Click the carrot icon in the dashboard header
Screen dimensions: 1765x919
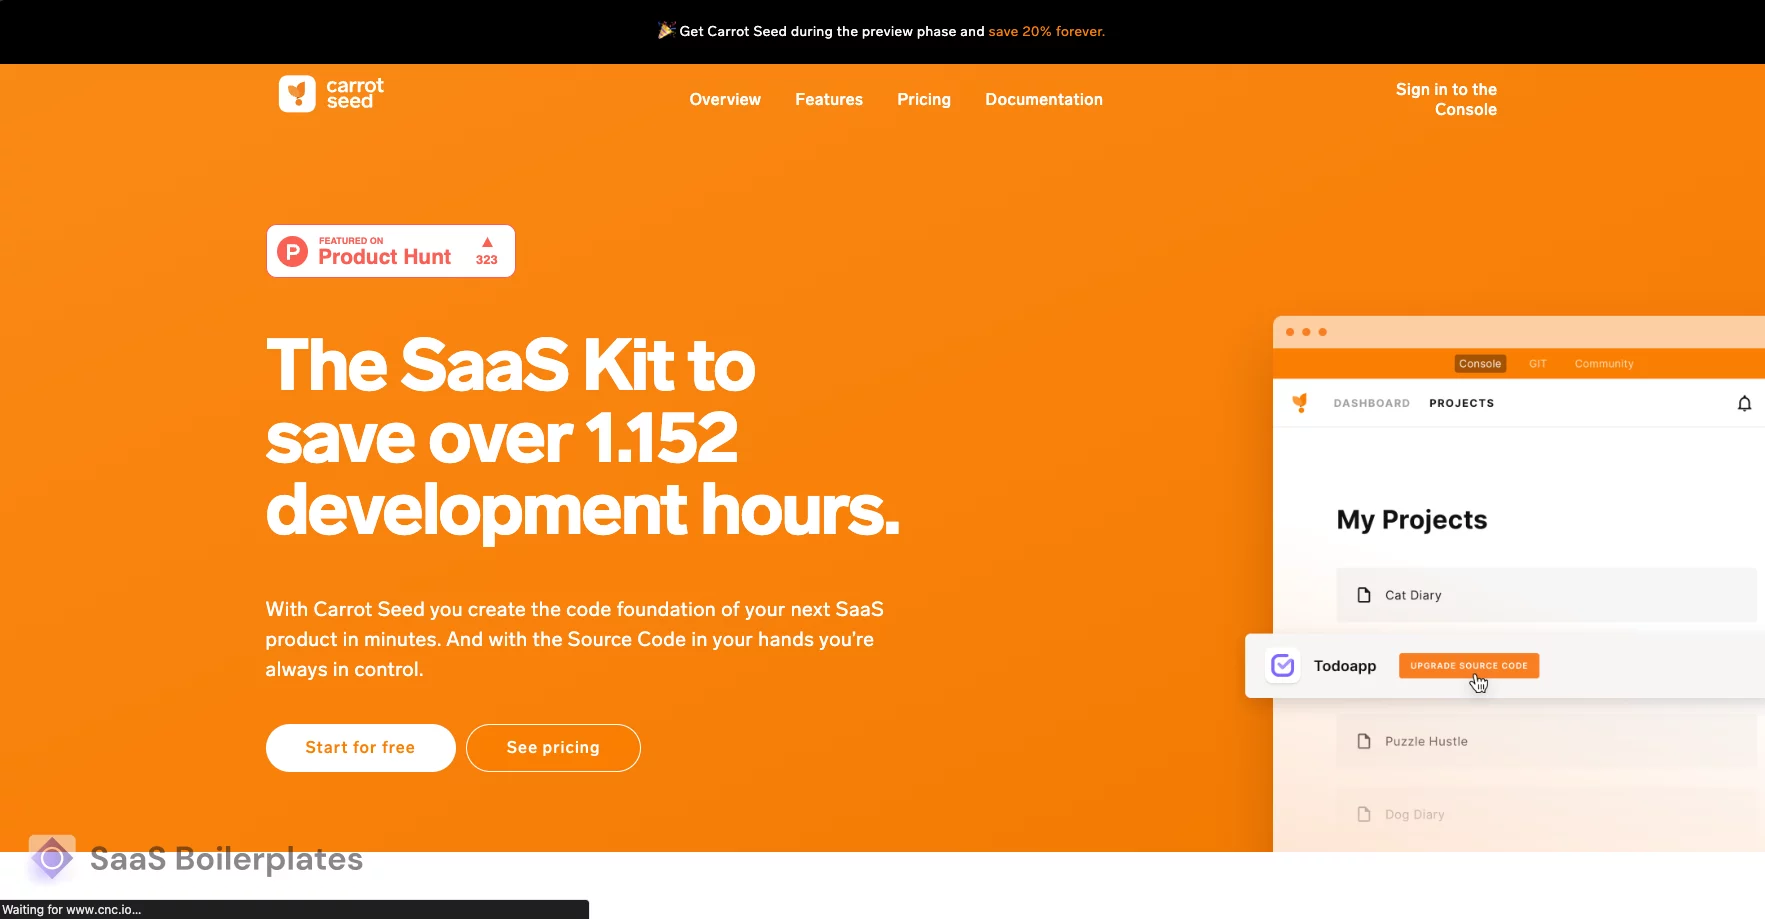[1301, 402]
